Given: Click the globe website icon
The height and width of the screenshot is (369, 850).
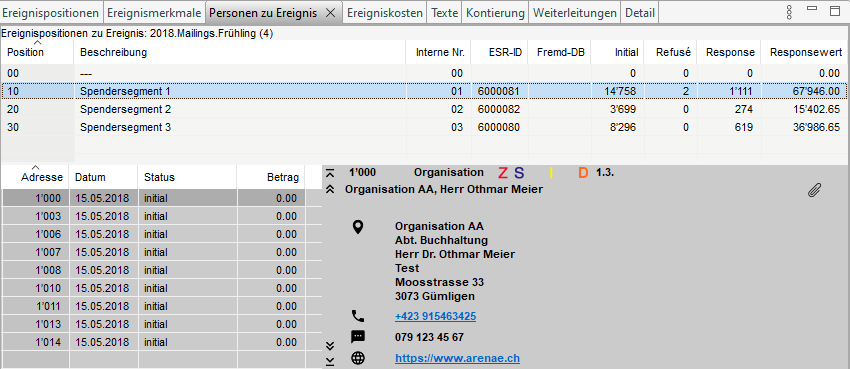Looking at the screenshot, I should coord(358,358).
